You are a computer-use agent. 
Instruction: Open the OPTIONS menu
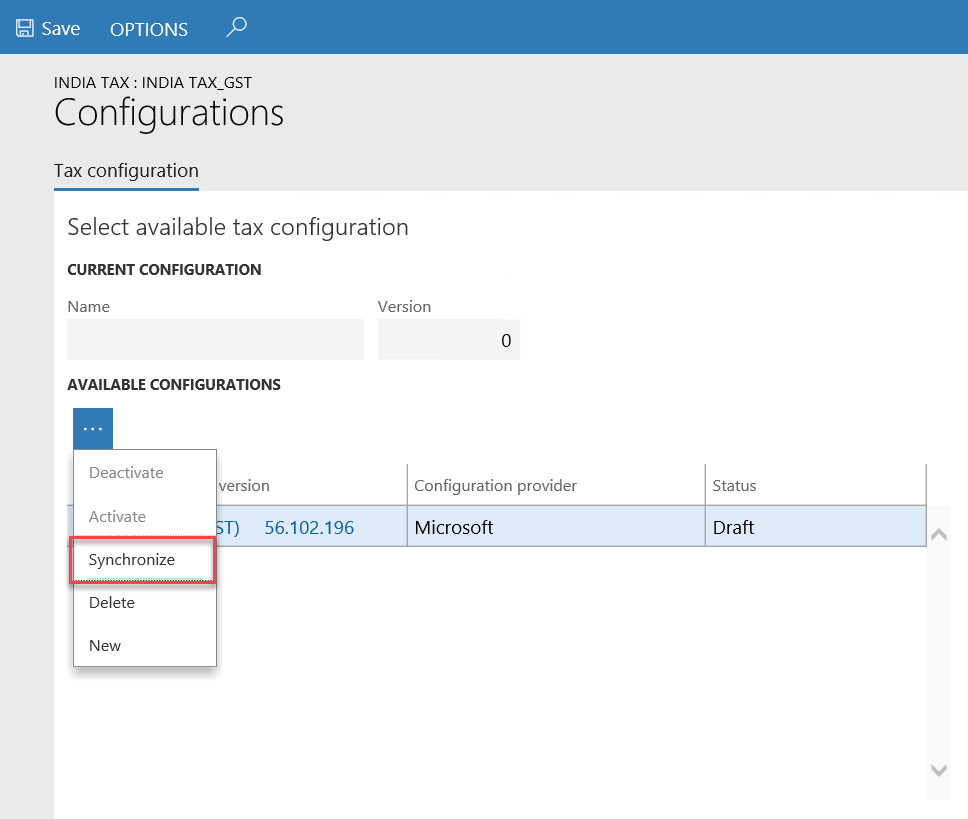pos(149,29)
